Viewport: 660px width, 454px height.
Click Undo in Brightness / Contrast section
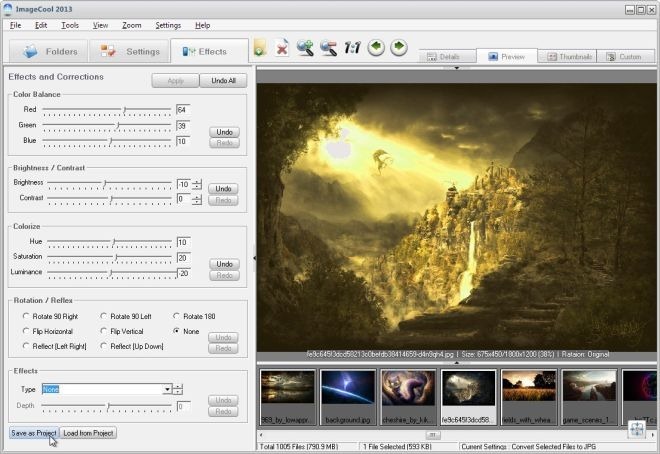coord(224,189)
